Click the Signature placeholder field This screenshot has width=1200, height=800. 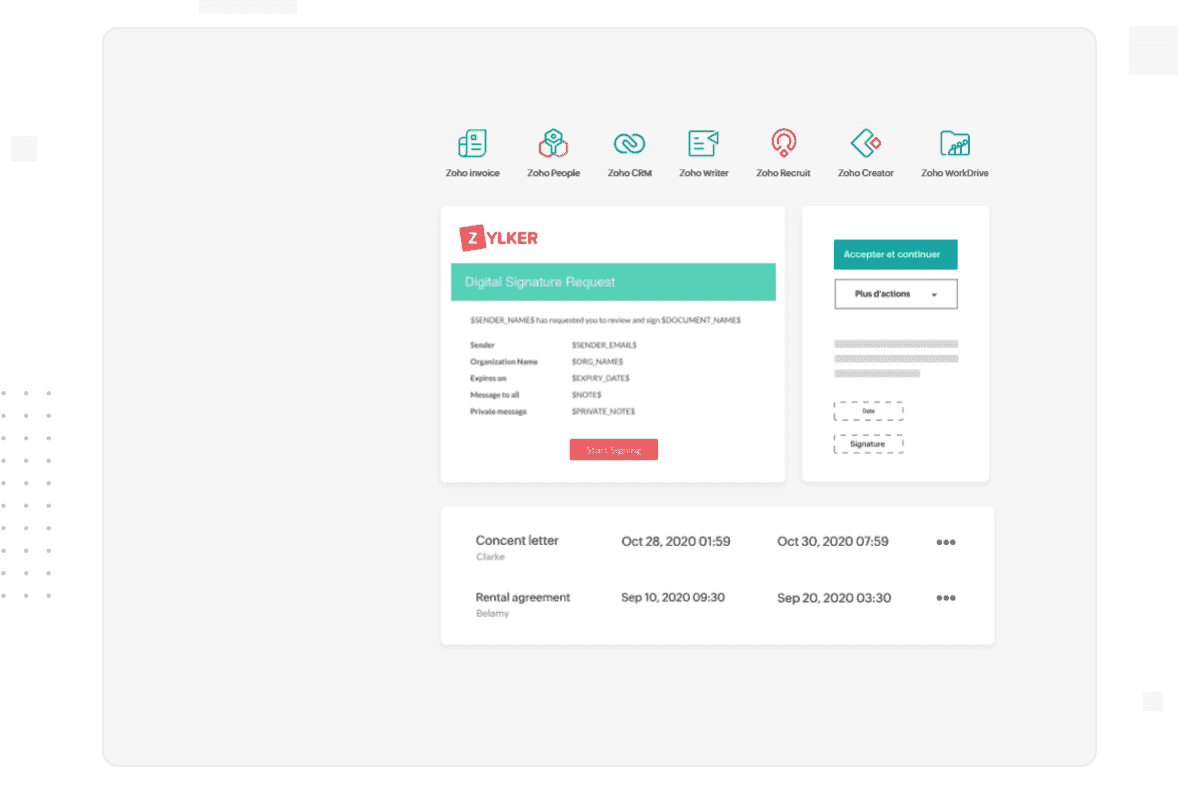[868, 444]
